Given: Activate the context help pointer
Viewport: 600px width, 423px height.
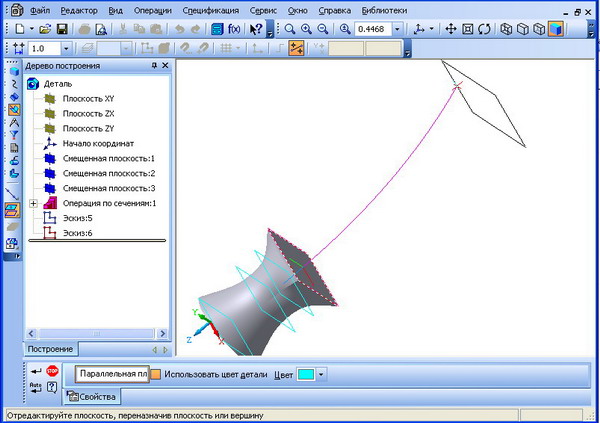Looking at the screenshot, I should (256, 29).
